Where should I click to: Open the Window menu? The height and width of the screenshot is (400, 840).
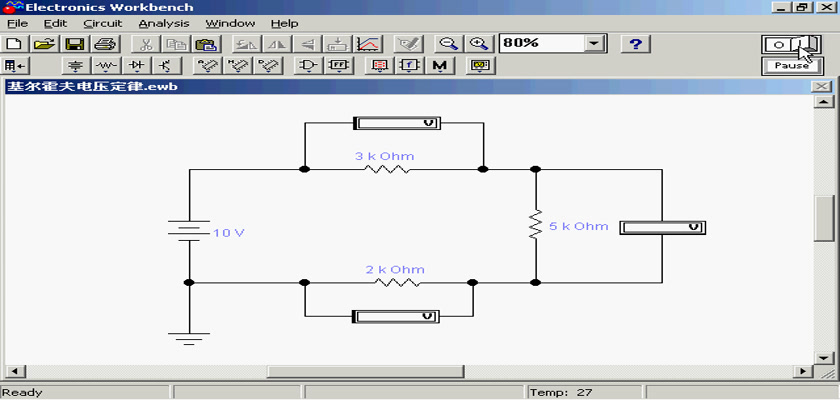click(230, 24)
